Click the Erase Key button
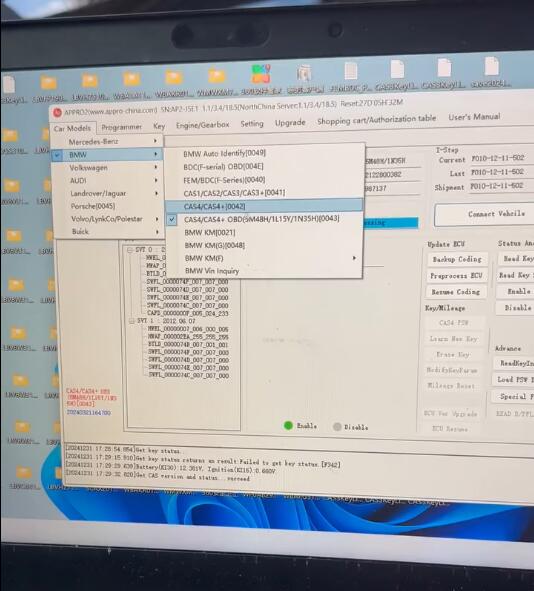The height and width of the screenshot is (591, 534). (x=453, y=355)
